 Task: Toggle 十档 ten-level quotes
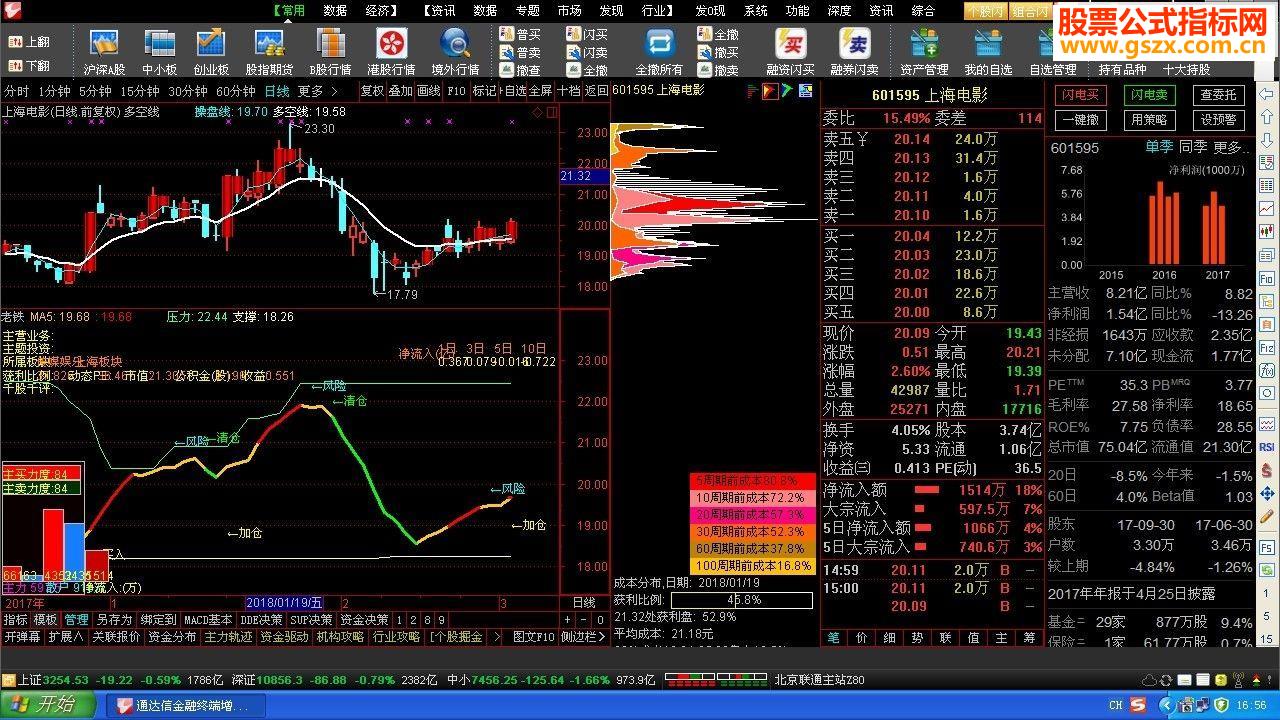coord(568,91)
